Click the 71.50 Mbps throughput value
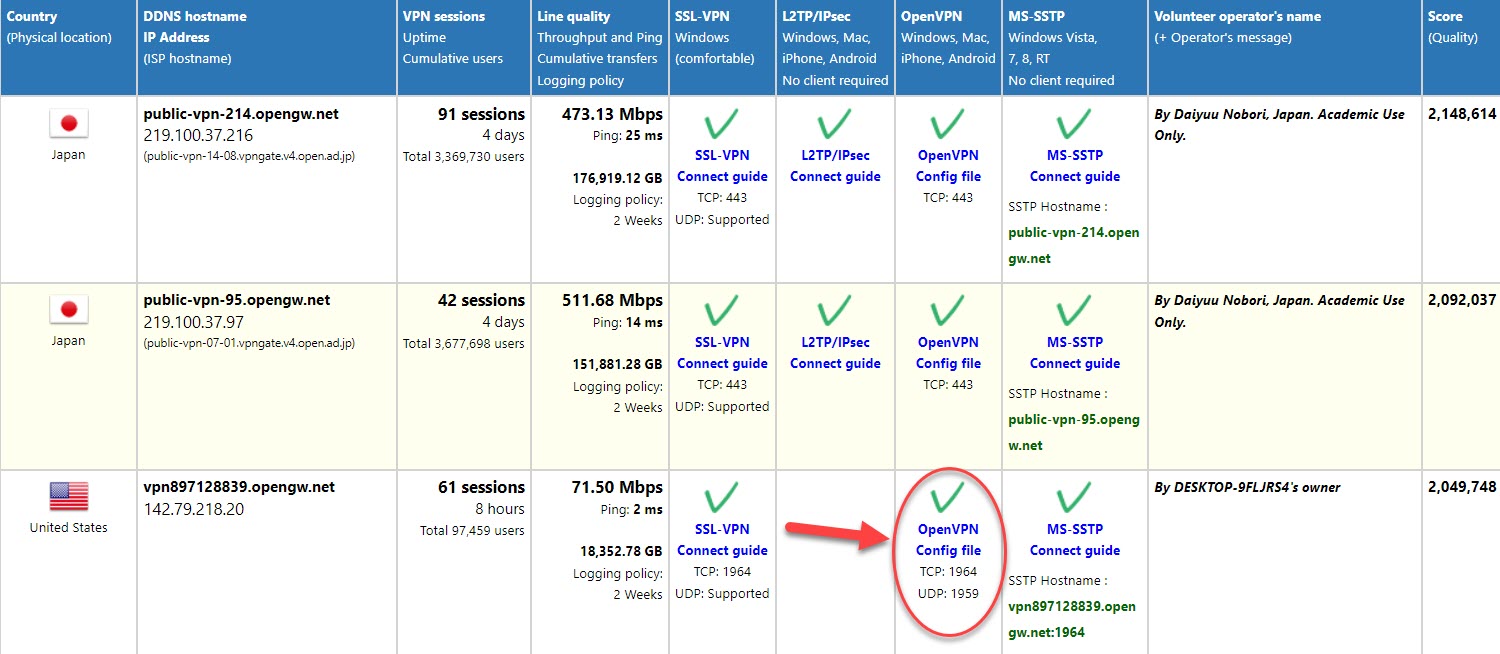1500x654 pixels. (617, 487)
